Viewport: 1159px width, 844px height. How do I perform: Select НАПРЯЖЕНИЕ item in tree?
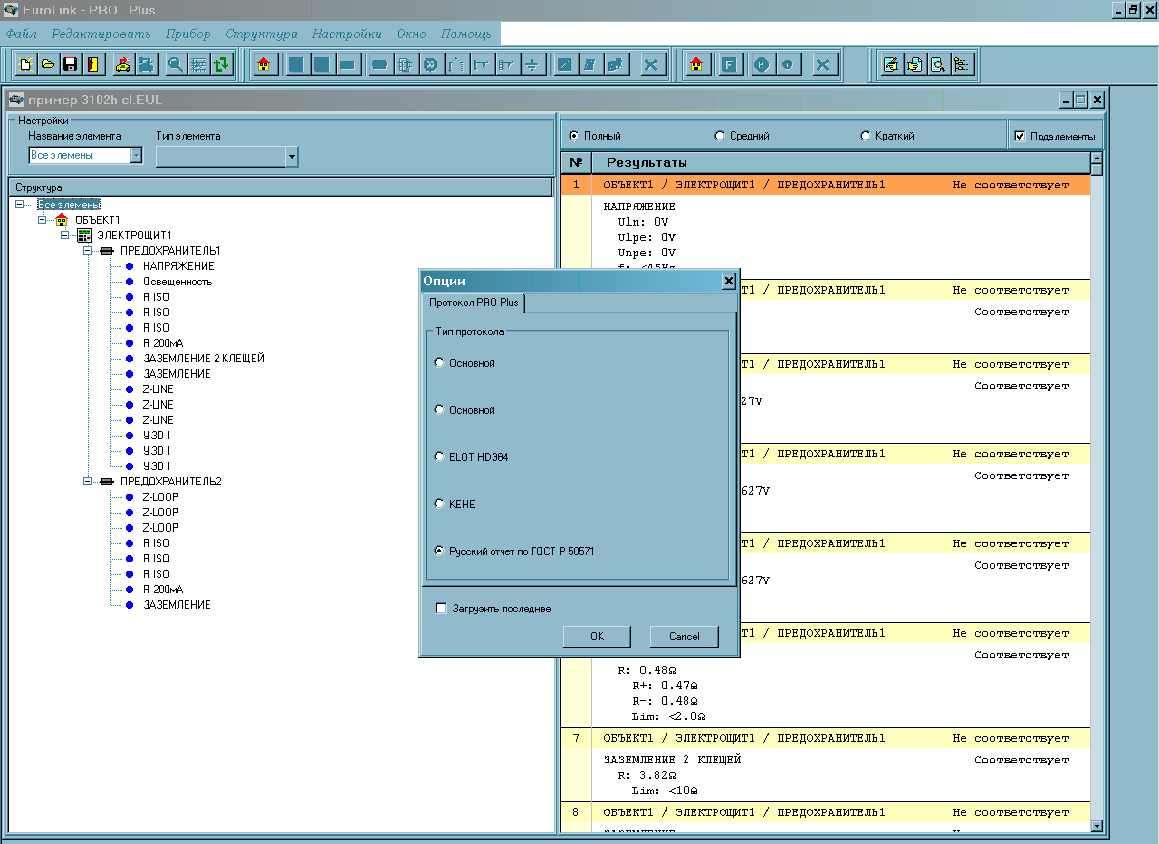click(x=178, y=266)
